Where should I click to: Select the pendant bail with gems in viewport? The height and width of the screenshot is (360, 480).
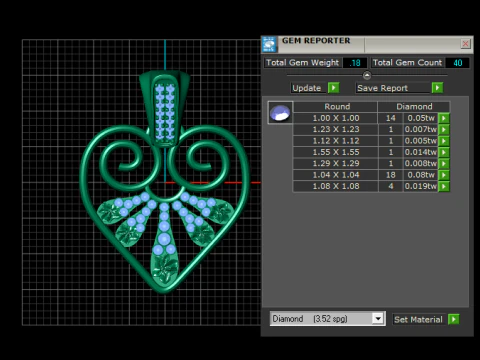tap(165, 108)
